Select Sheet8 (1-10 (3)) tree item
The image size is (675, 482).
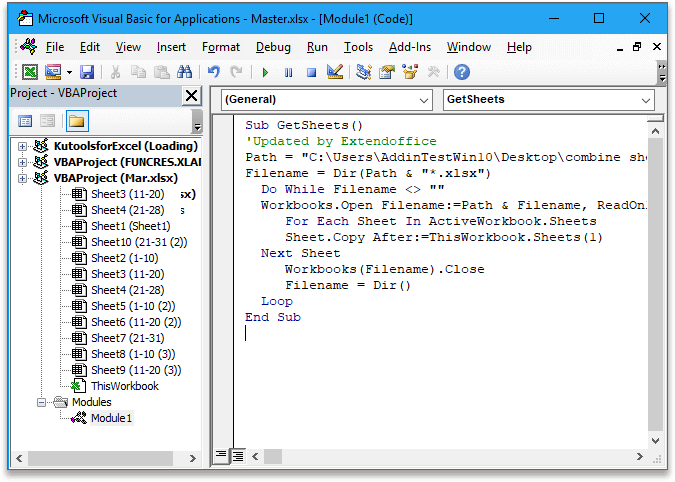(133, 354)
